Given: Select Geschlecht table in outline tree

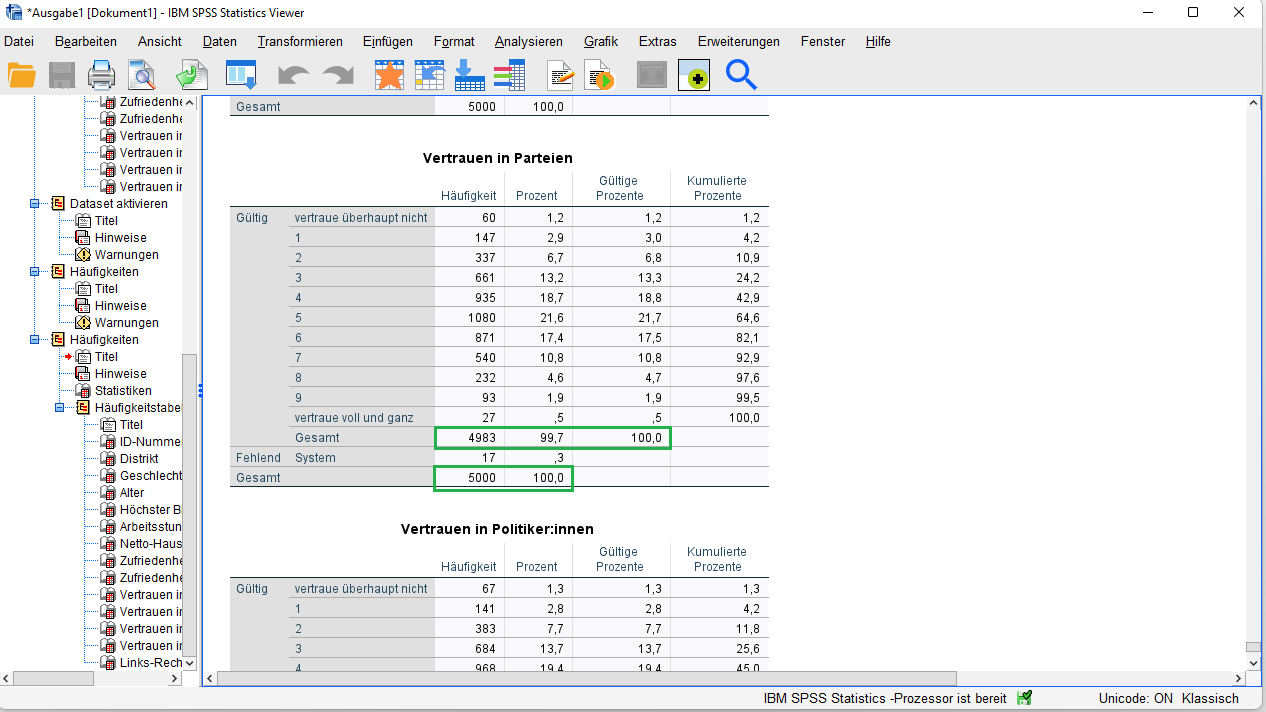Looking at the screenshot, I should [150, 475].
